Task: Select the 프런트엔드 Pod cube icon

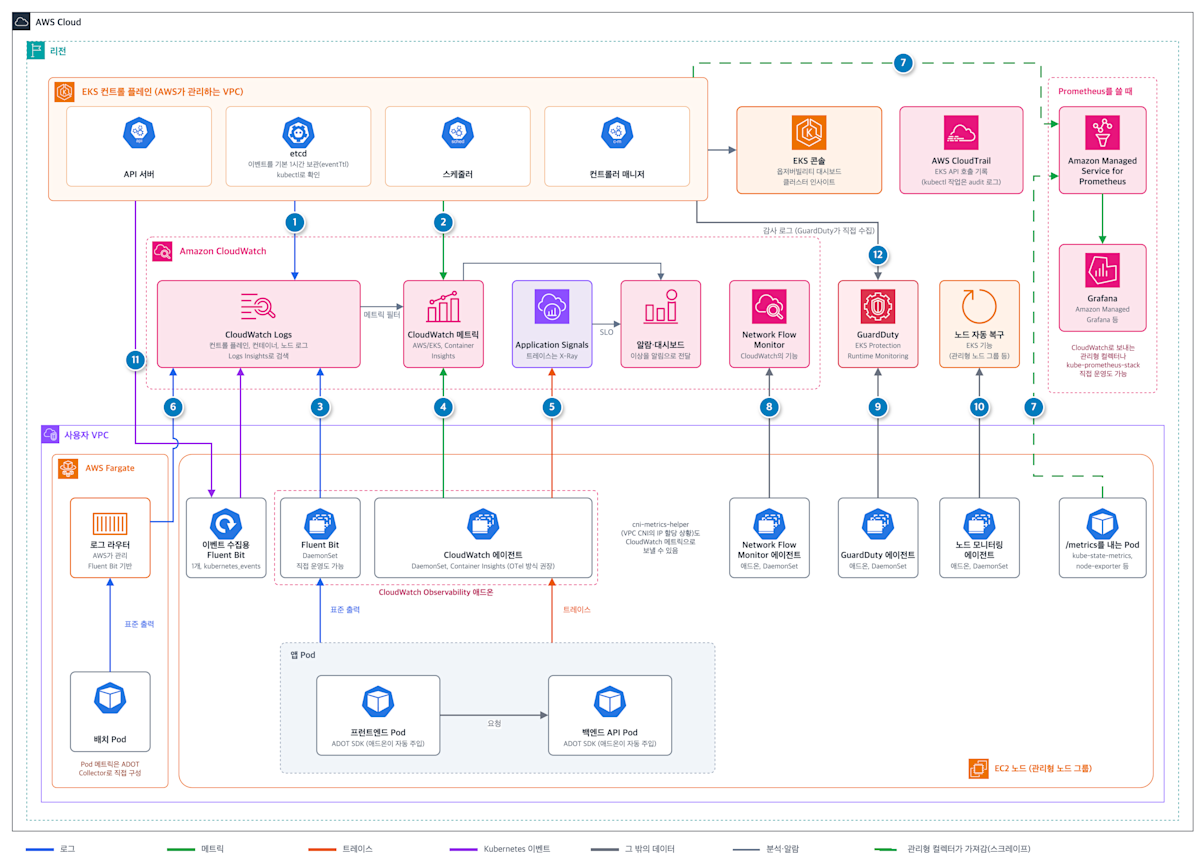Action: 378,702
